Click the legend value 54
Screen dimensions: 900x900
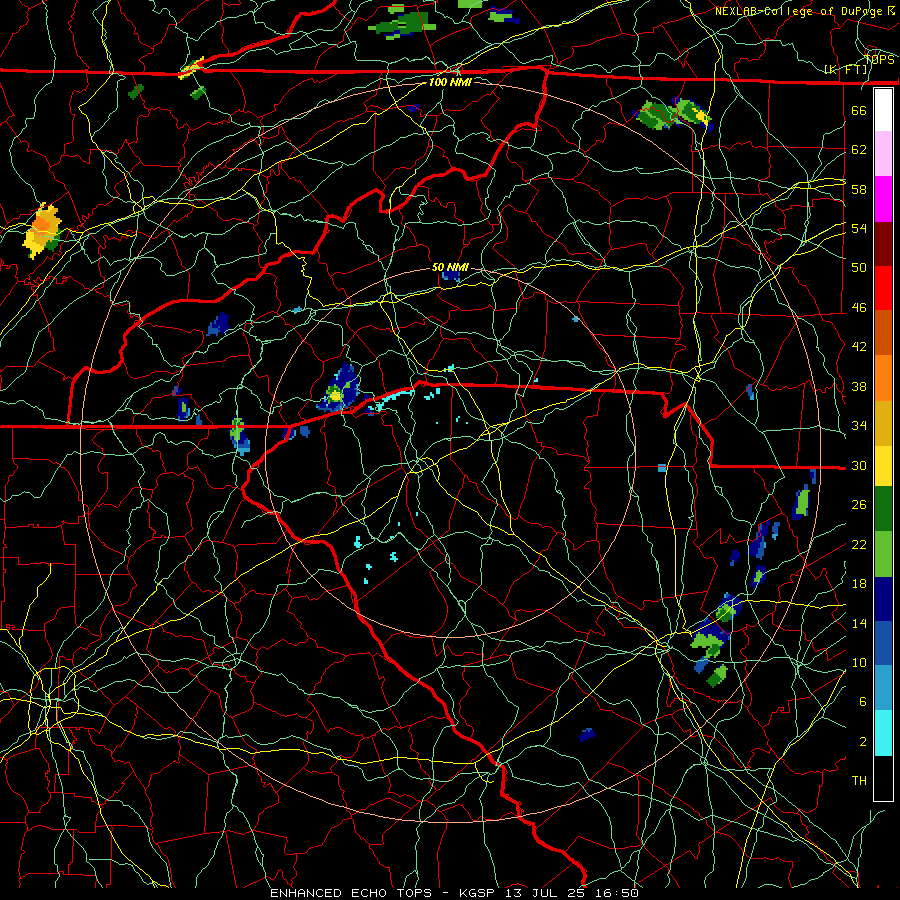859,228
